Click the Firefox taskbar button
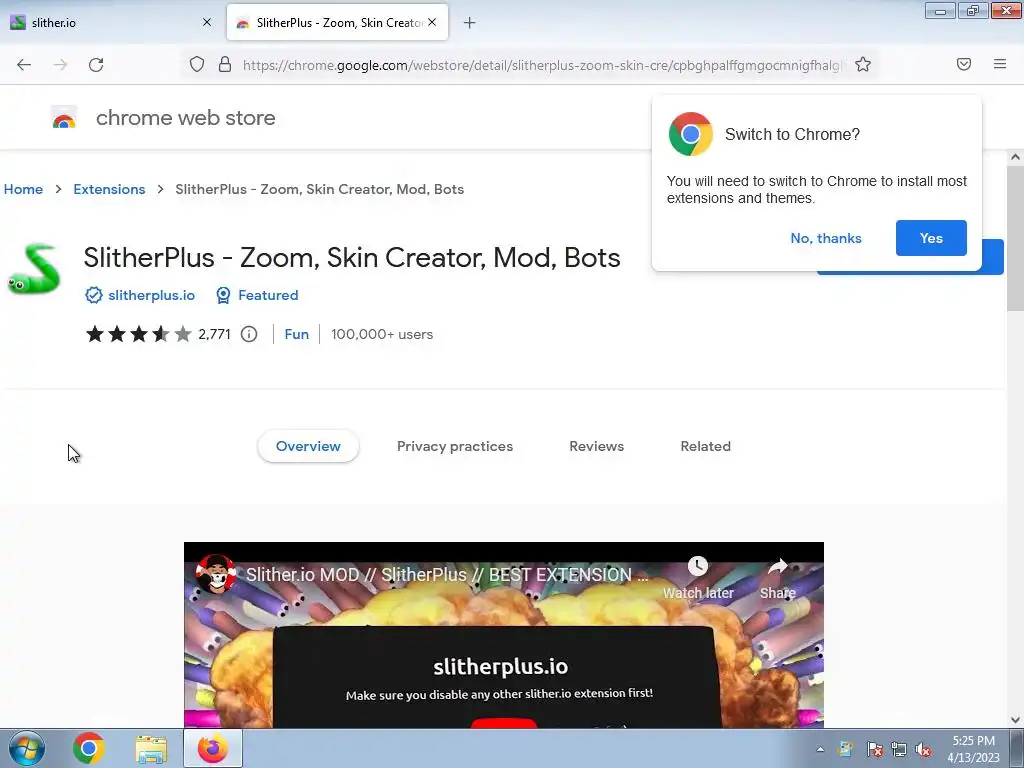The height and width of the screenshot is (768, 1024). pyautogui.click(x=213, y=748)
